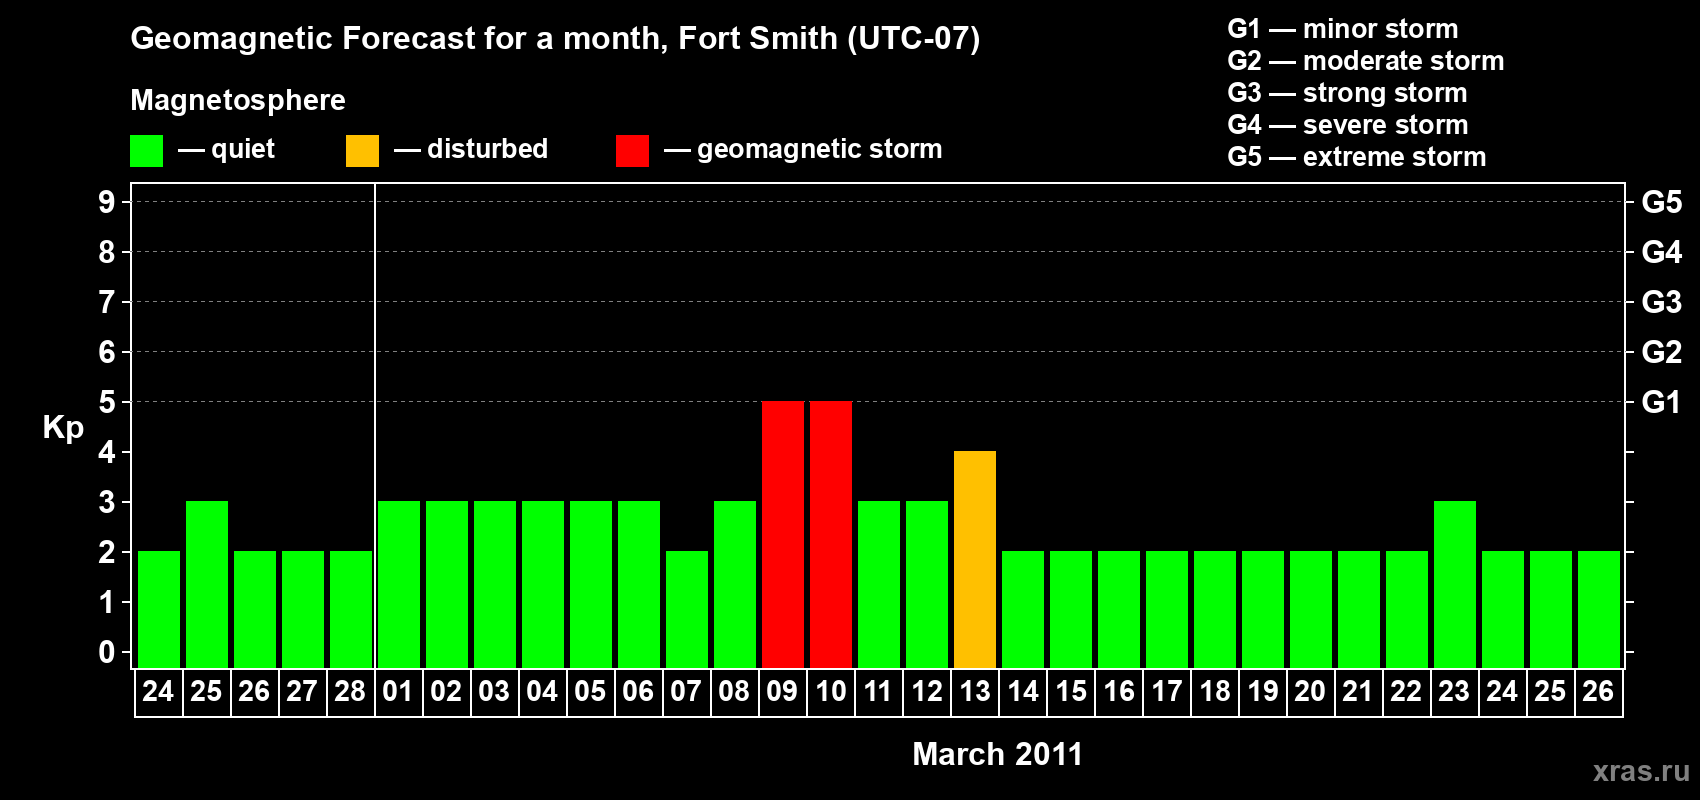Click the 'G2 — moderate storm' legend text
Viewport: 1700px width, 800px height.
(1366, 61)
